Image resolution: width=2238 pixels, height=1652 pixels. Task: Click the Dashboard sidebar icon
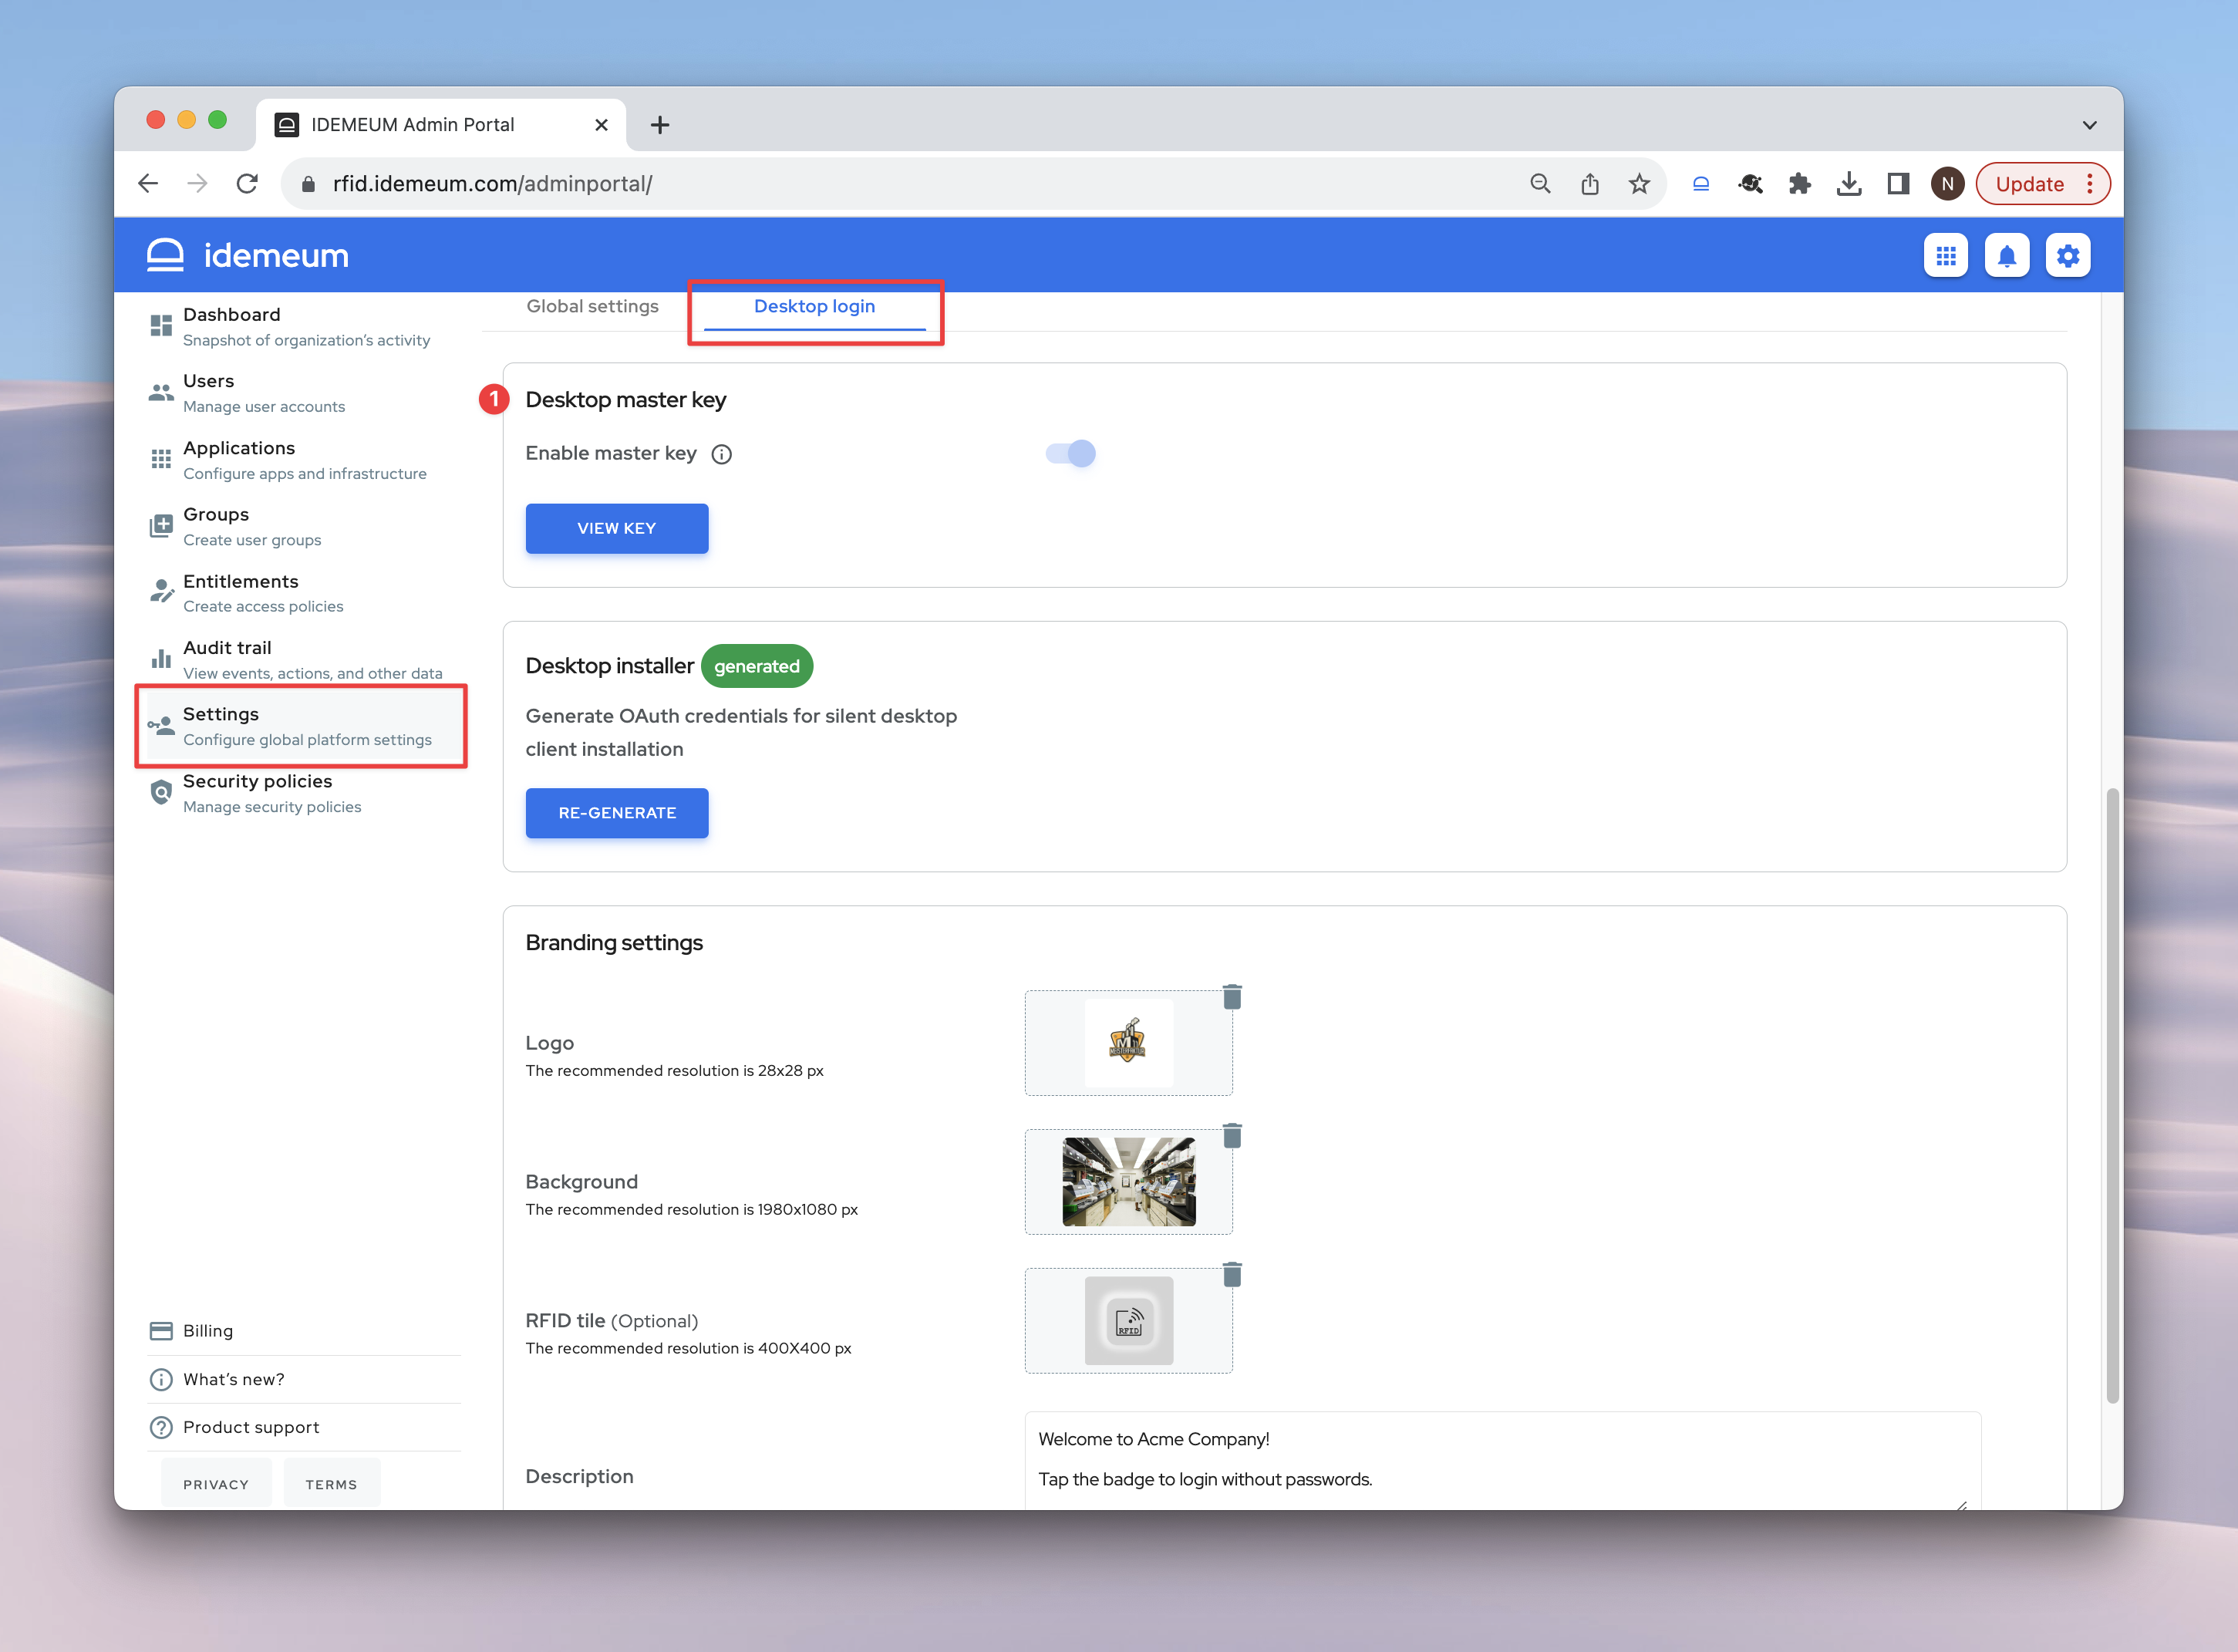(x=161, y=326)
